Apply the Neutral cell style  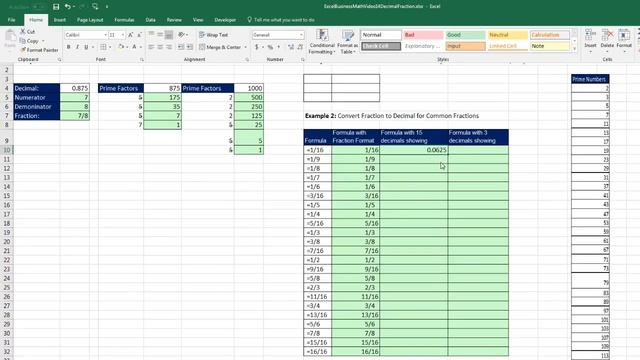[x=508, y=35]
